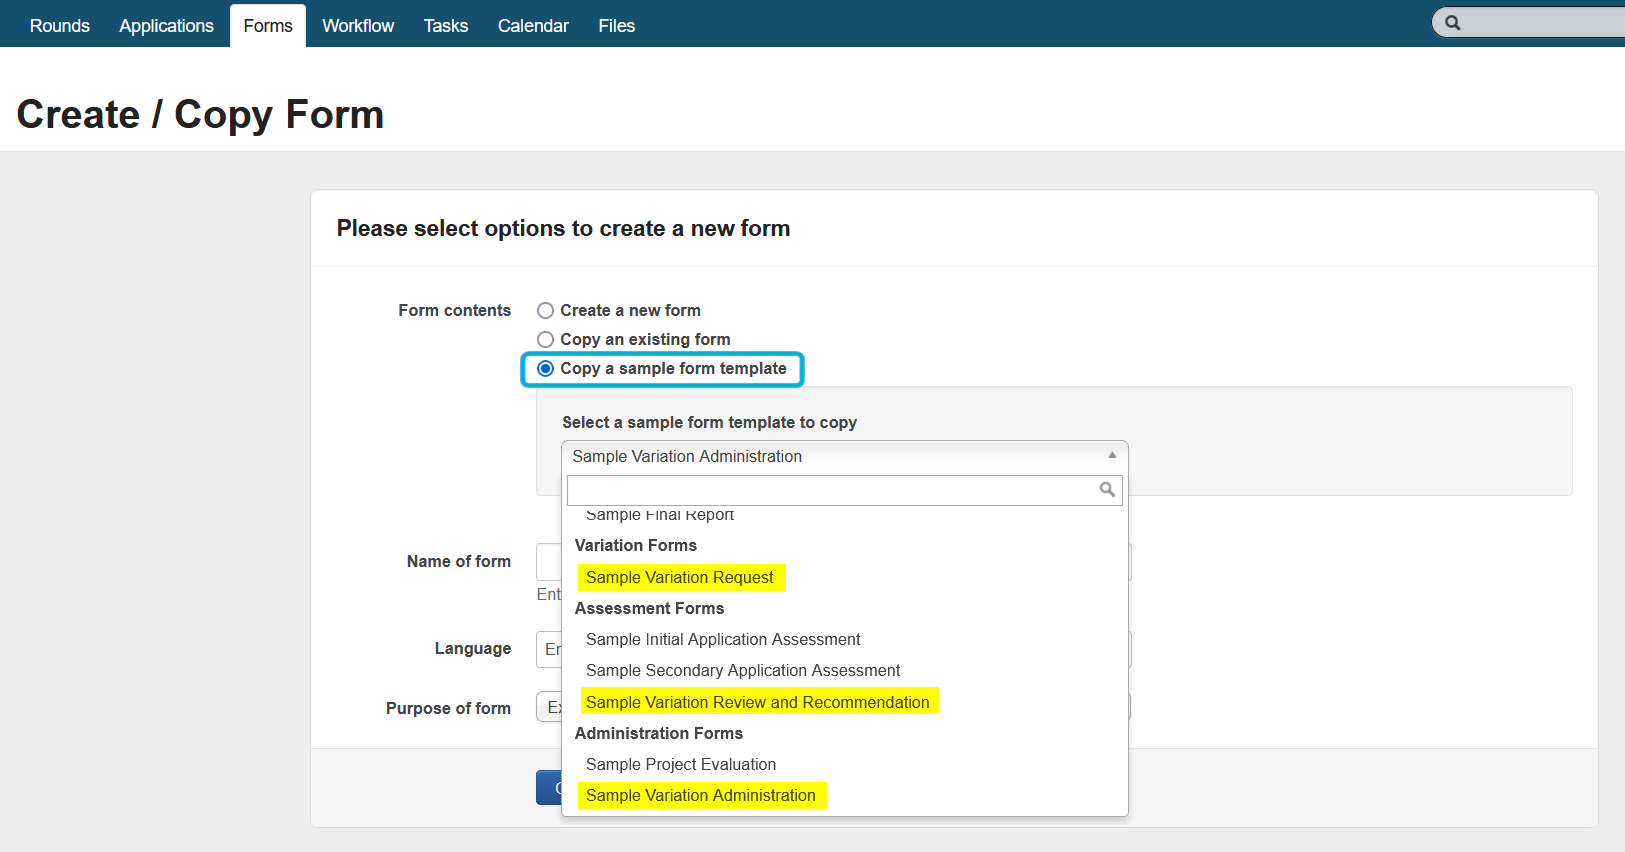Select the 'Create a new form' radio button
Screen dimensions: 1625x852
546,311
